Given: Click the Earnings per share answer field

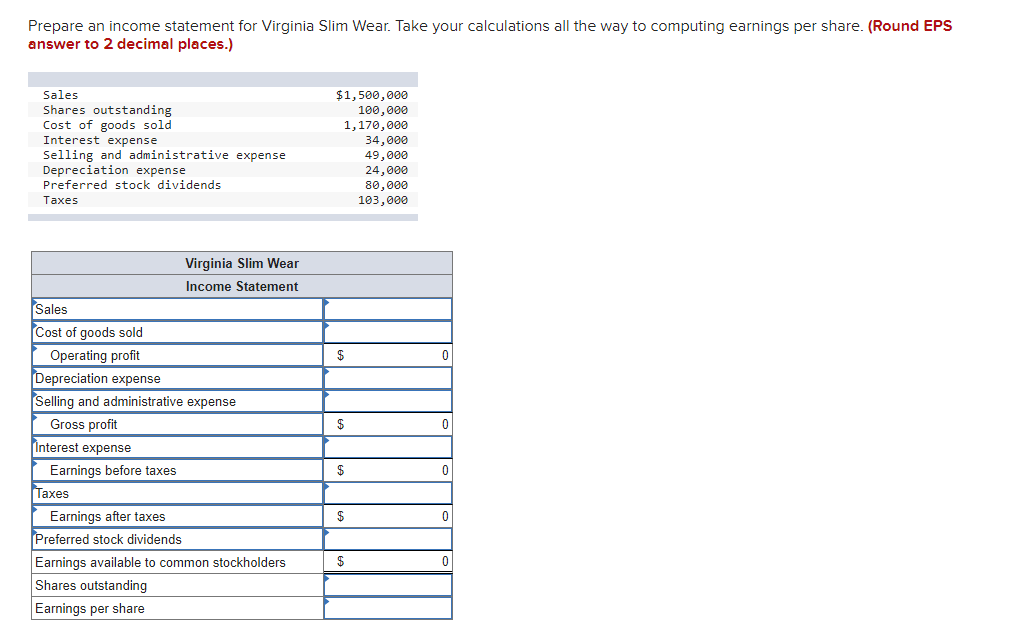Looking at the screenshot, I should (x=390, y=608).
